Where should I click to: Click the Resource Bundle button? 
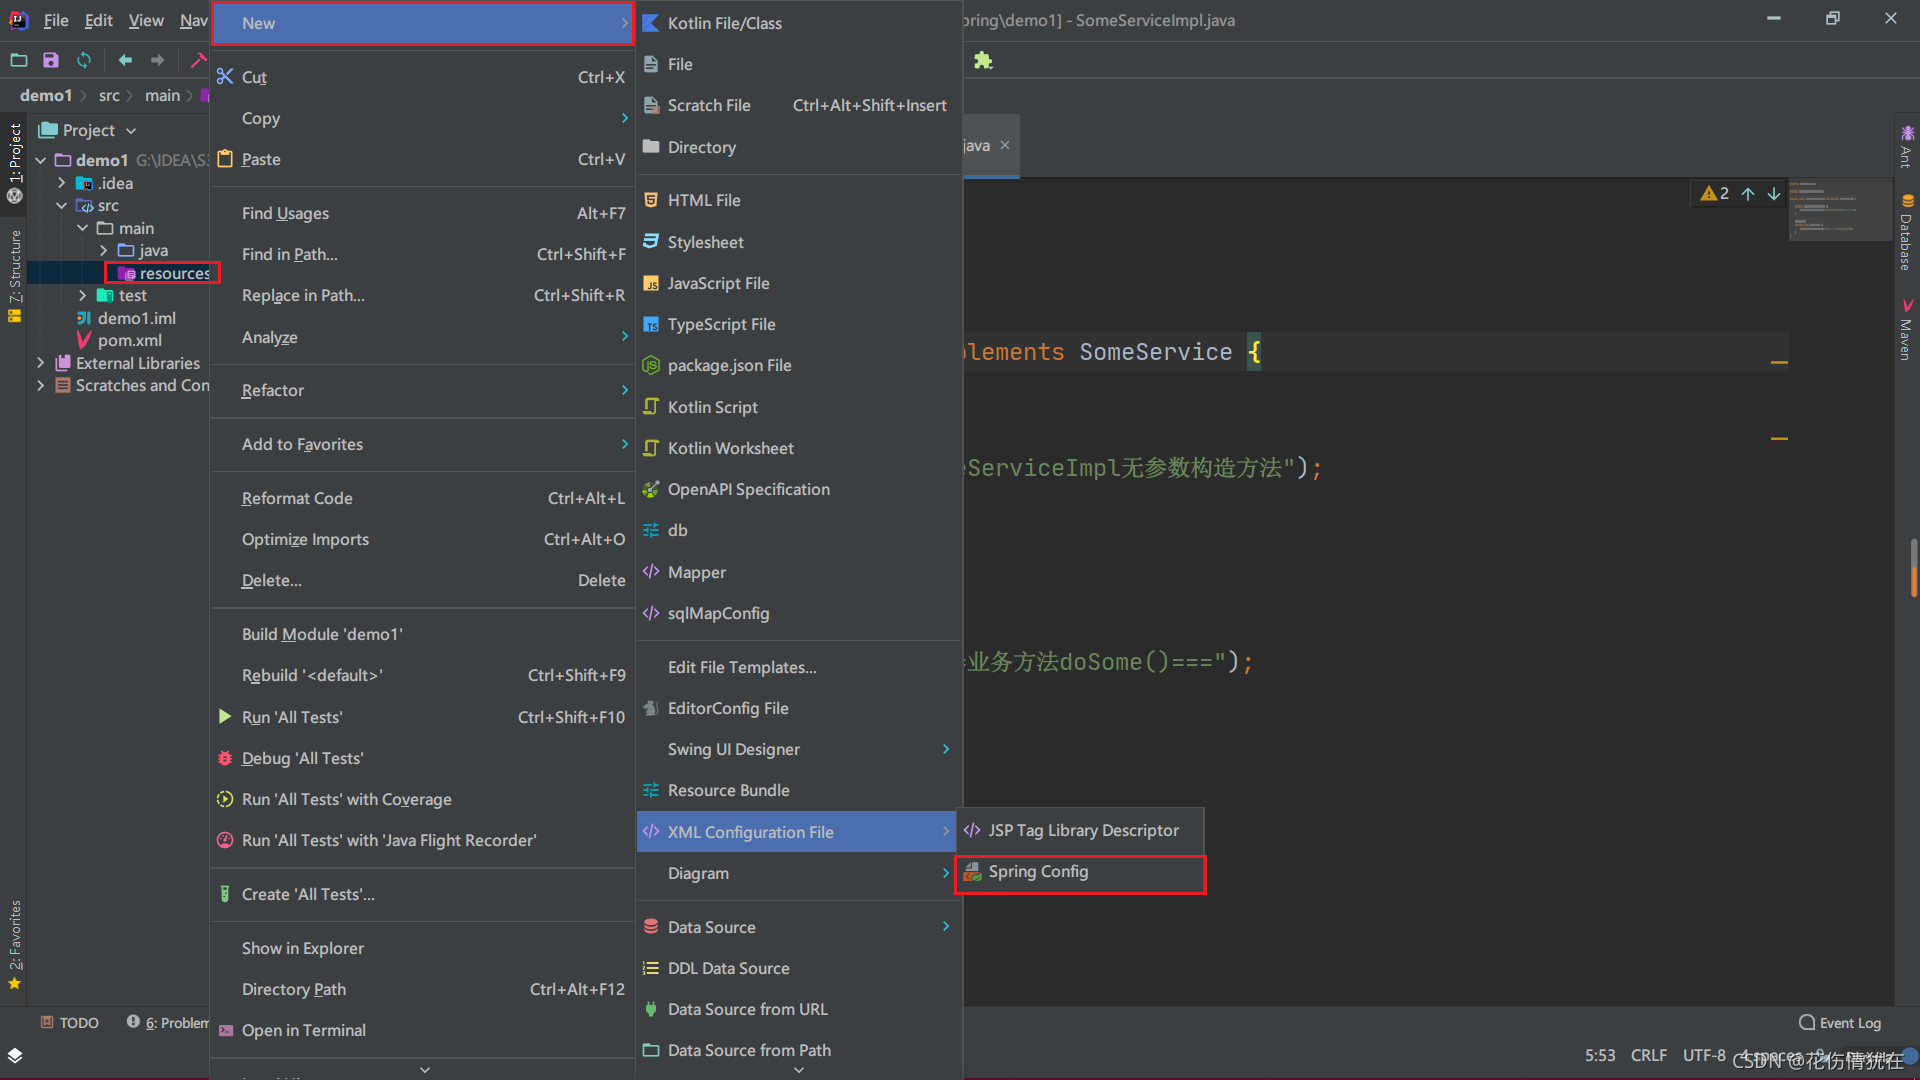coord(728,789)
